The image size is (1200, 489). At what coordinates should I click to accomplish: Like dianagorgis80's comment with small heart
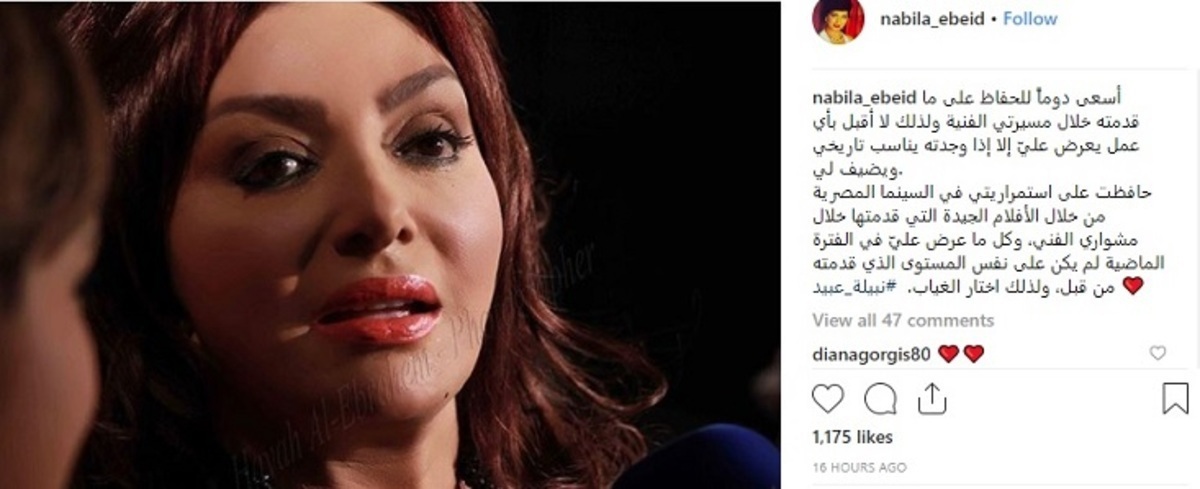coord(1158,353)
